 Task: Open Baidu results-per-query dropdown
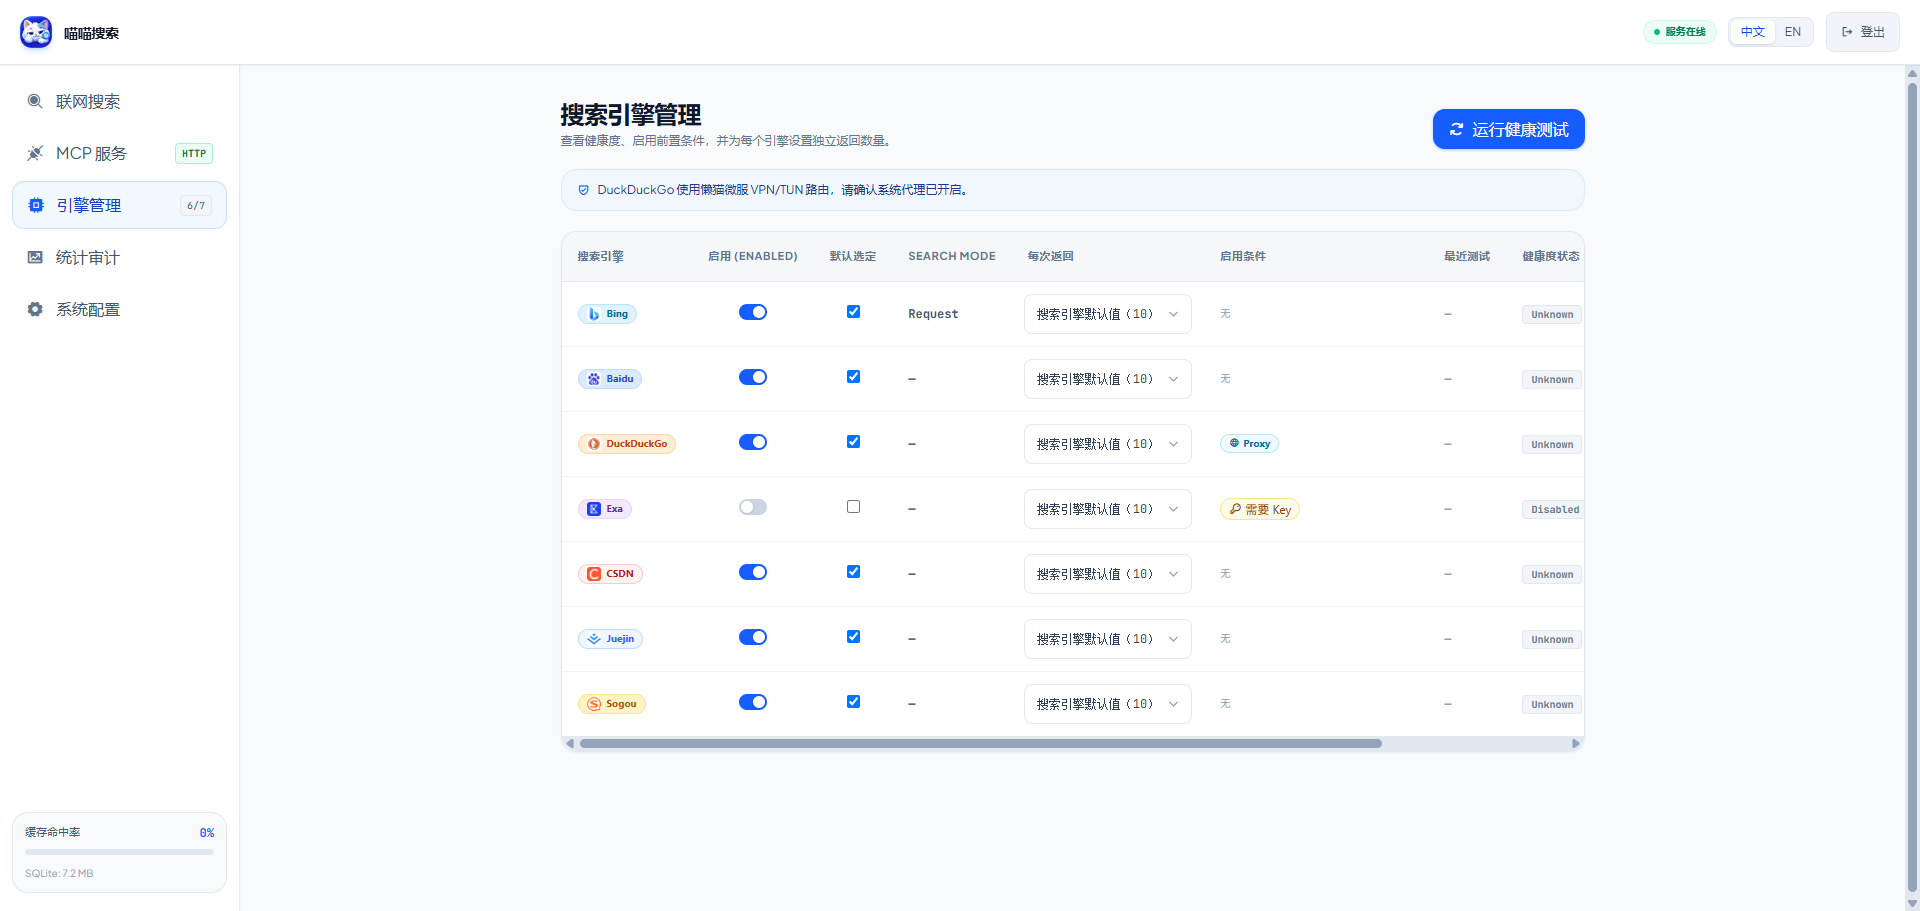pyautogui.click(x=1108, y=379)
